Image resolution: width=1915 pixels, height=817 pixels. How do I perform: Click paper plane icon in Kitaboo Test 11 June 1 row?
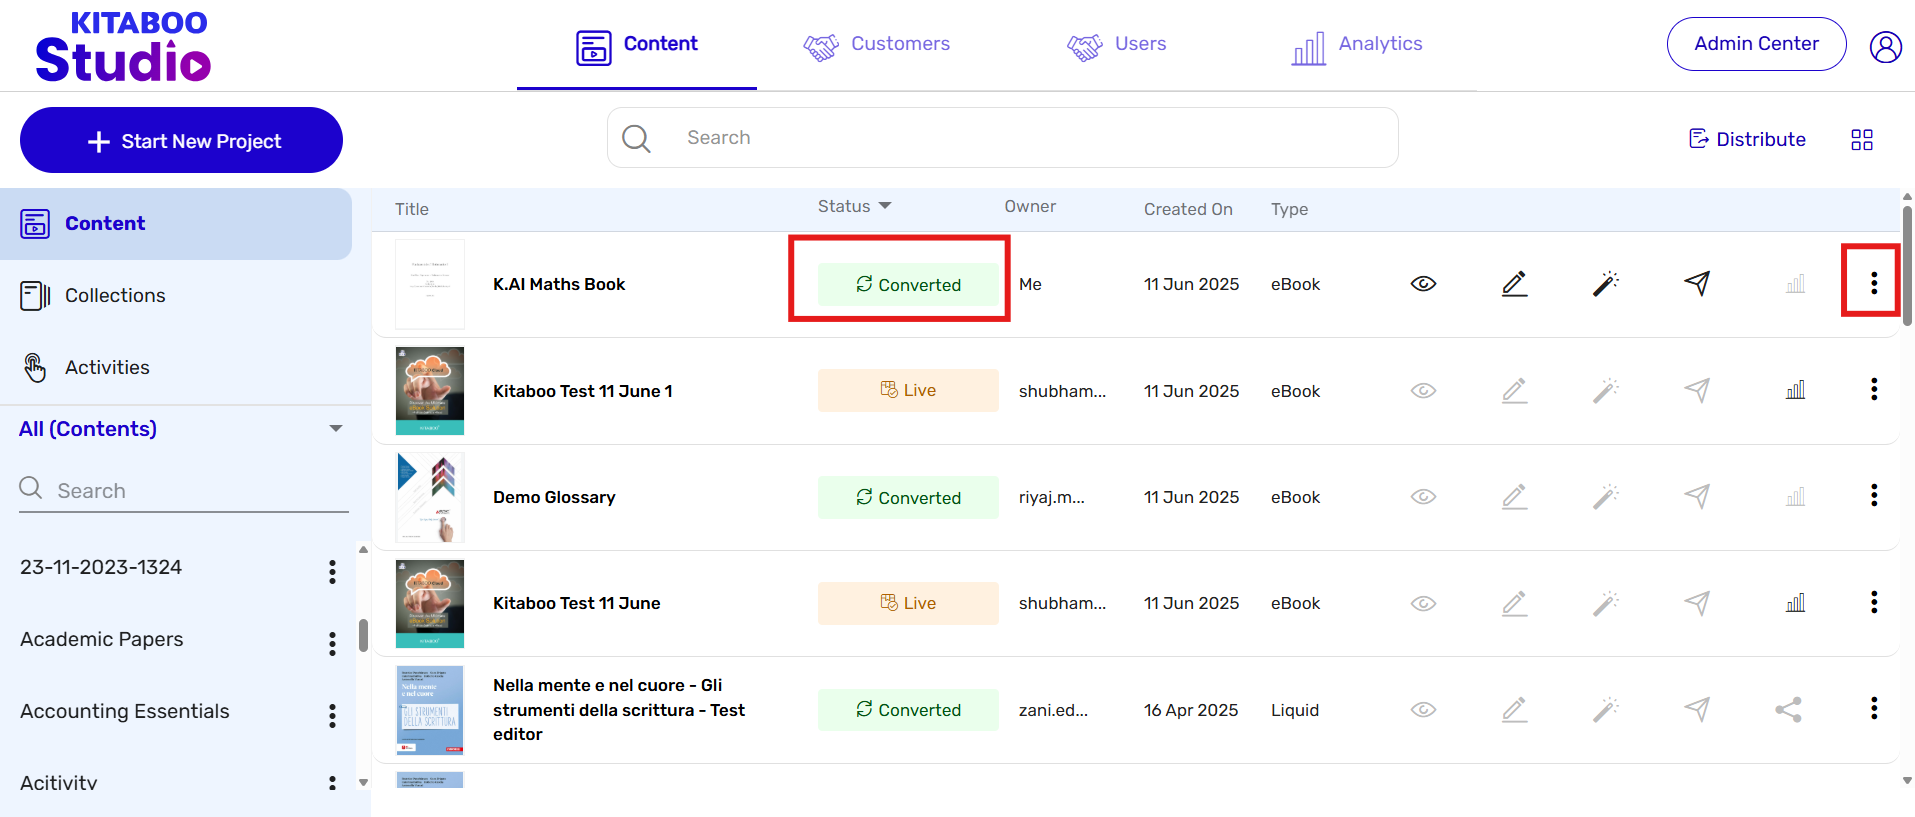(x=1697, y=391)
